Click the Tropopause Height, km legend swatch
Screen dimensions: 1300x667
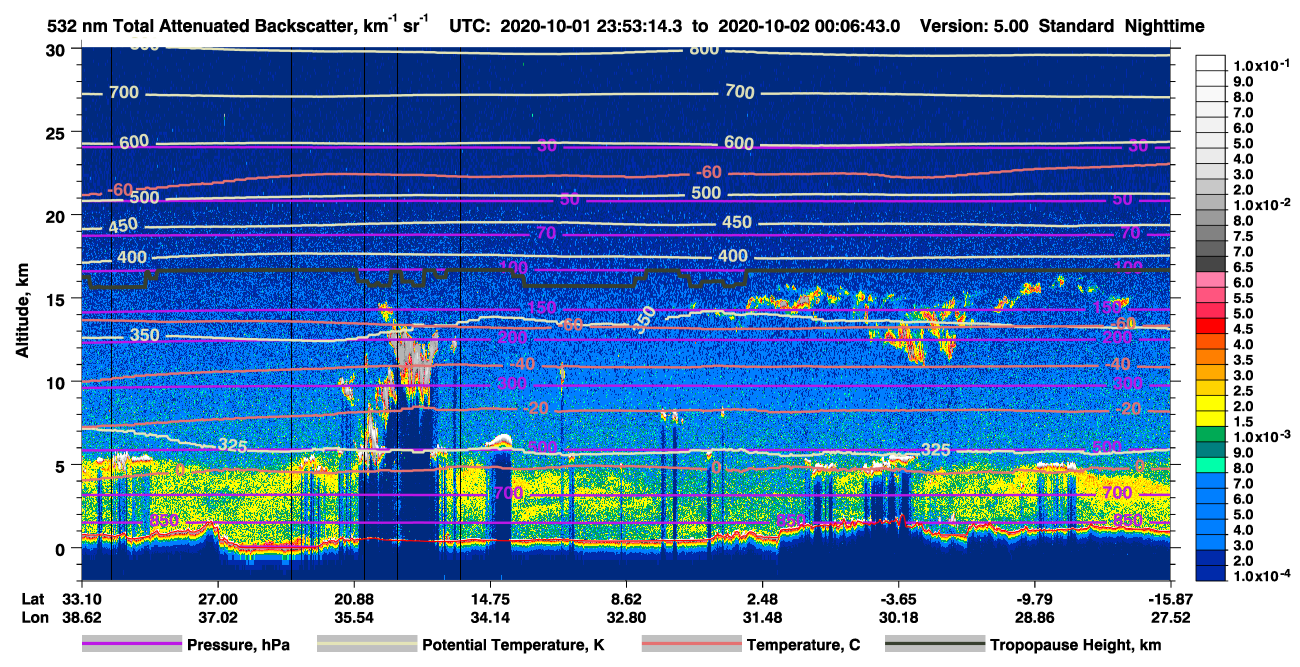pyautogui.click(x=935, y=645)
